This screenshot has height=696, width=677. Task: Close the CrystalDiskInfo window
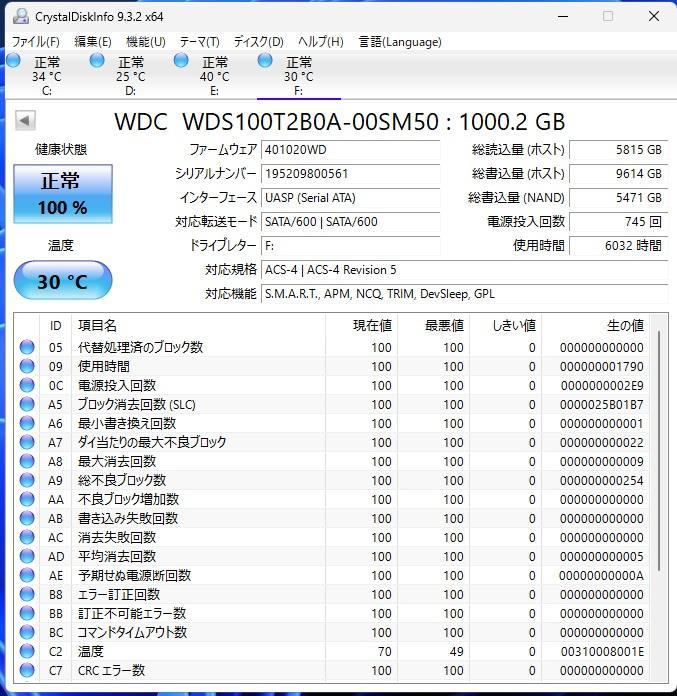coord(654,16)
